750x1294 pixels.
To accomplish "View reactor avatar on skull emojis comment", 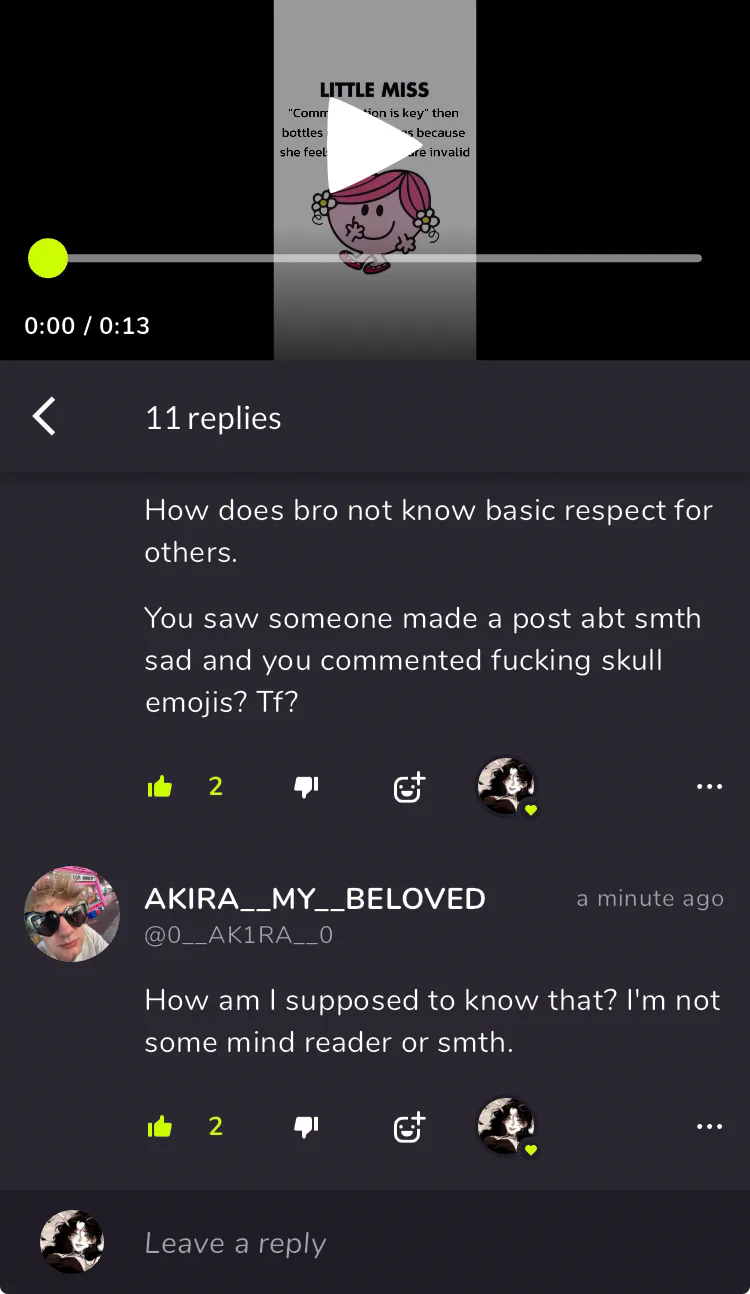I will pos(506,786).
